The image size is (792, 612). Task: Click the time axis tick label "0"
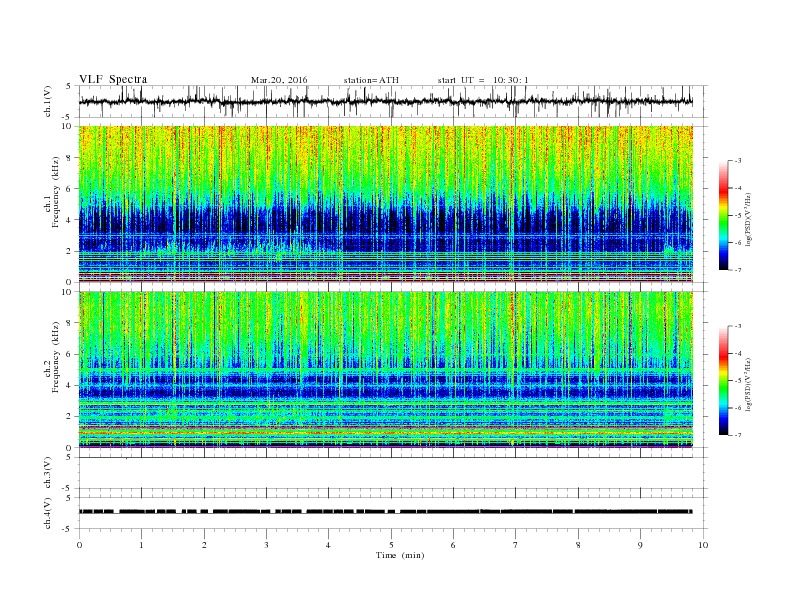[x=79, y=545]
